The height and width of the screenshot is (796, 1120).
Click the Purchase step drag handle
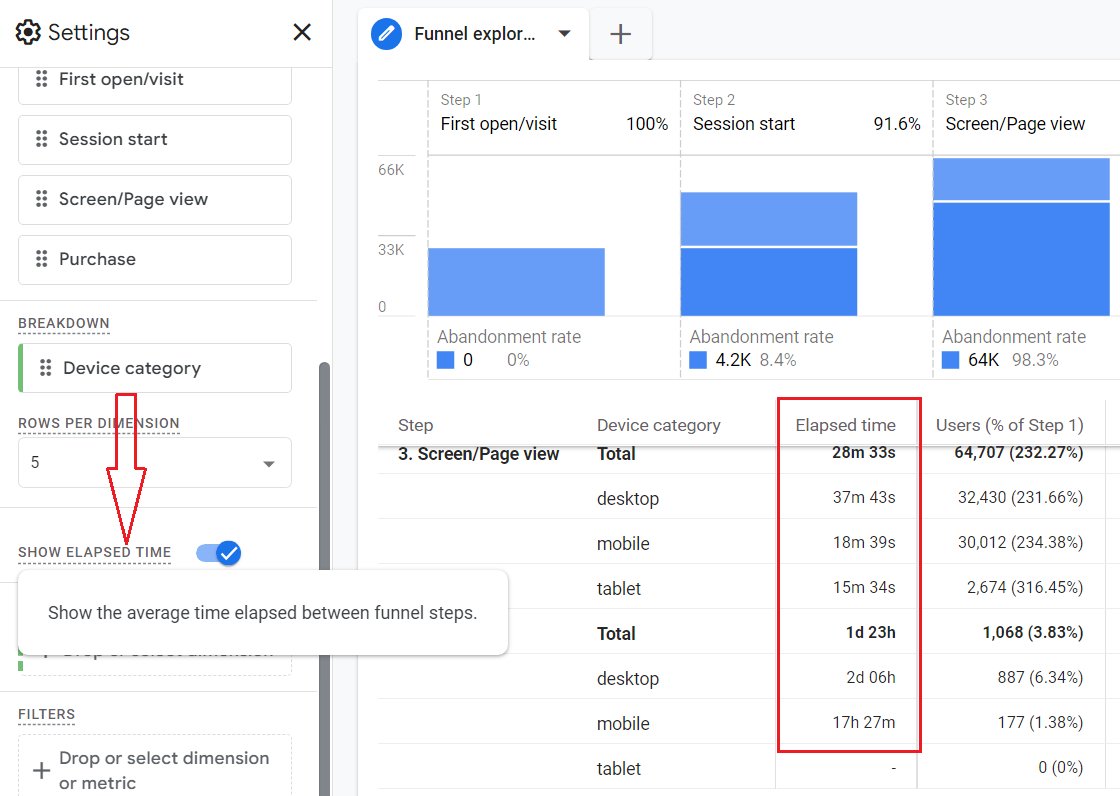click(x=40, y=258)
